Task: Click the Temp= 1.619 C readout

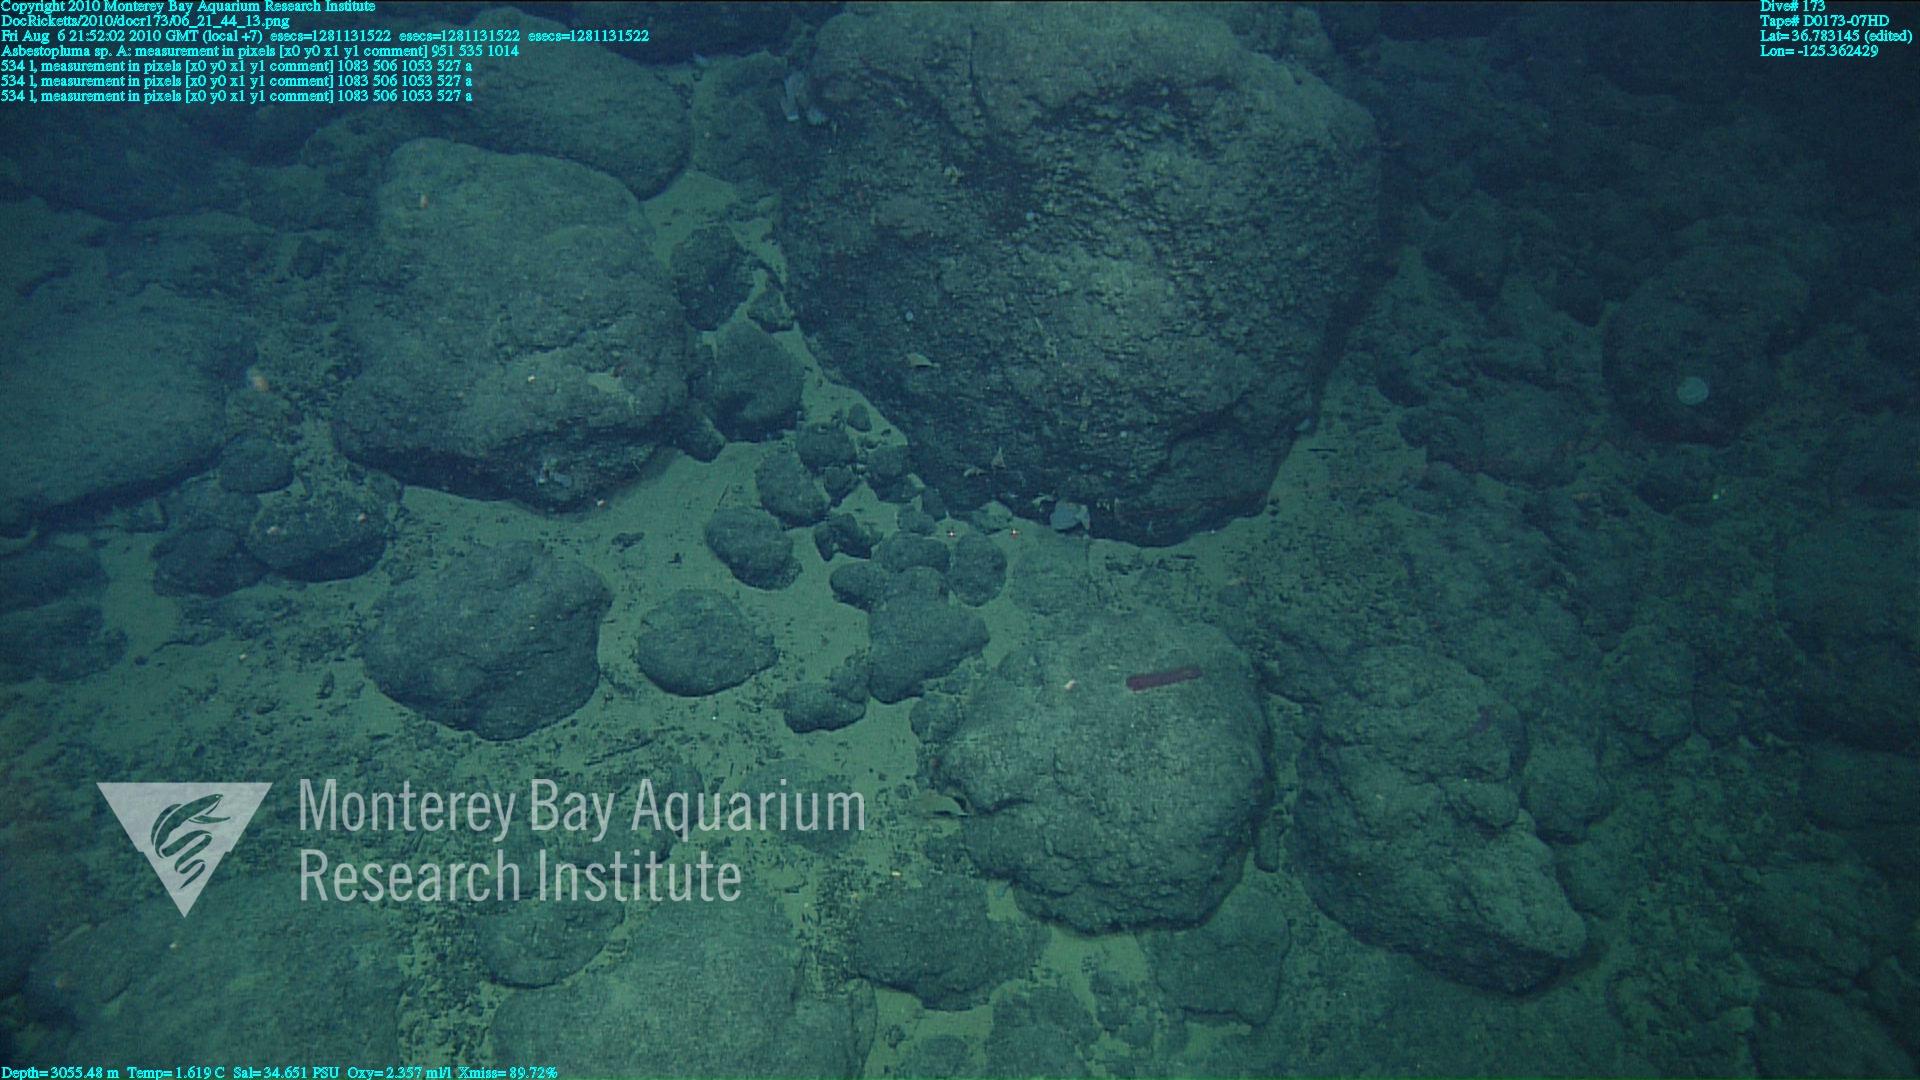Action: (x=176, y=1072)
